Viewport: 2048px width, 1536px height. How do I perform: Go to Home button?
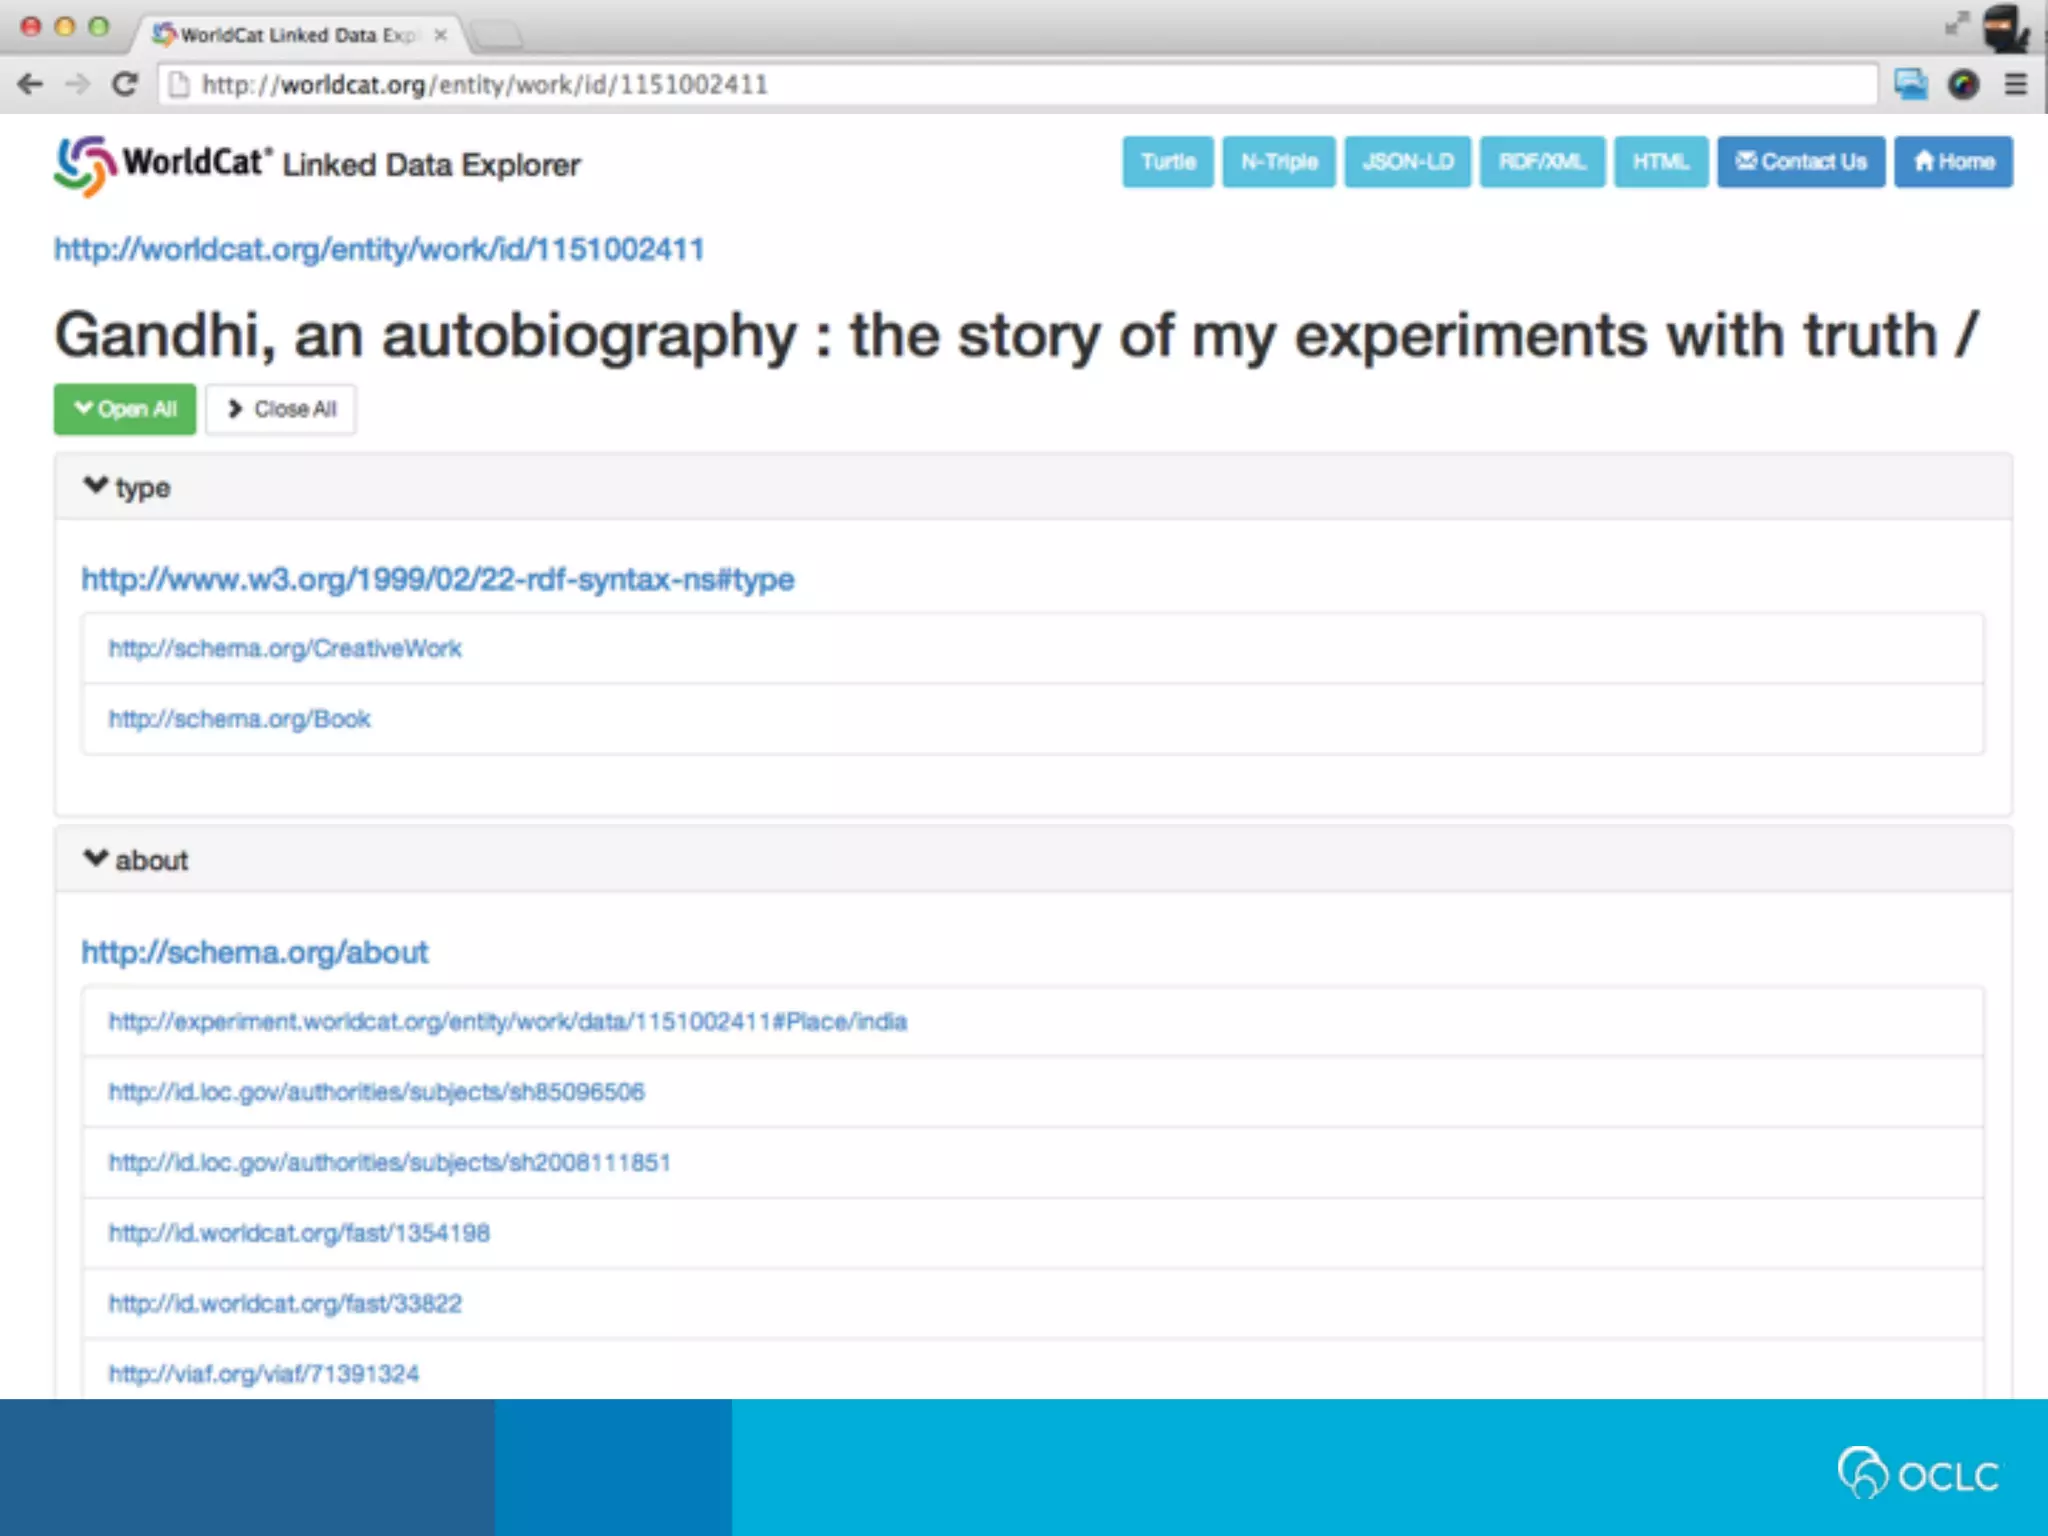point(1952,162)
